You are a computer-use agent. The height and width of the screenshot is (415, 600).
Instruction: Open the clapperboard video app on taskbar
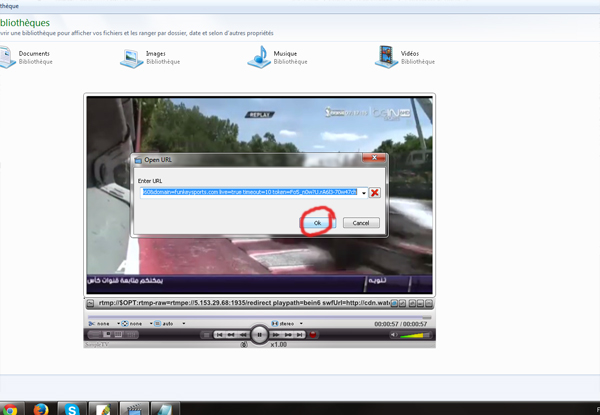click(x=134, y=409)
